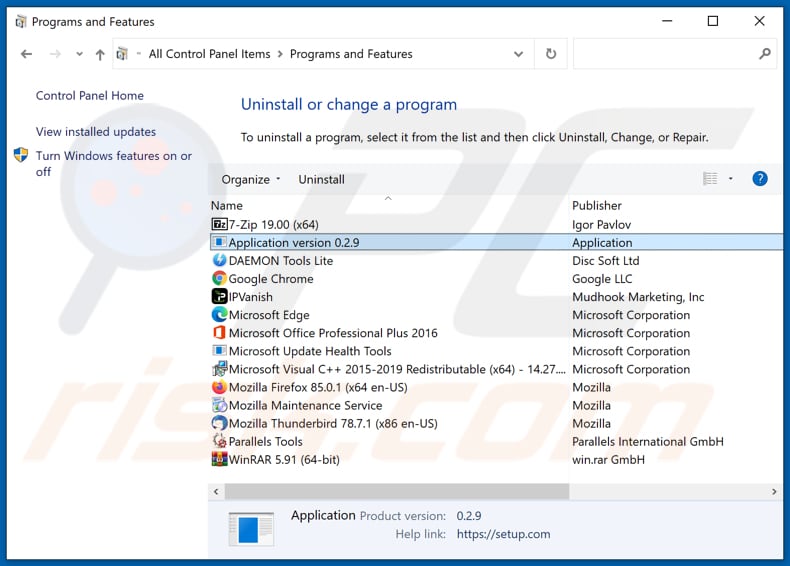Viewport: 790px width, 566px height.
Task: Click publisher Mudhook Marketing, Inc cell
Action: coord(638,297)
